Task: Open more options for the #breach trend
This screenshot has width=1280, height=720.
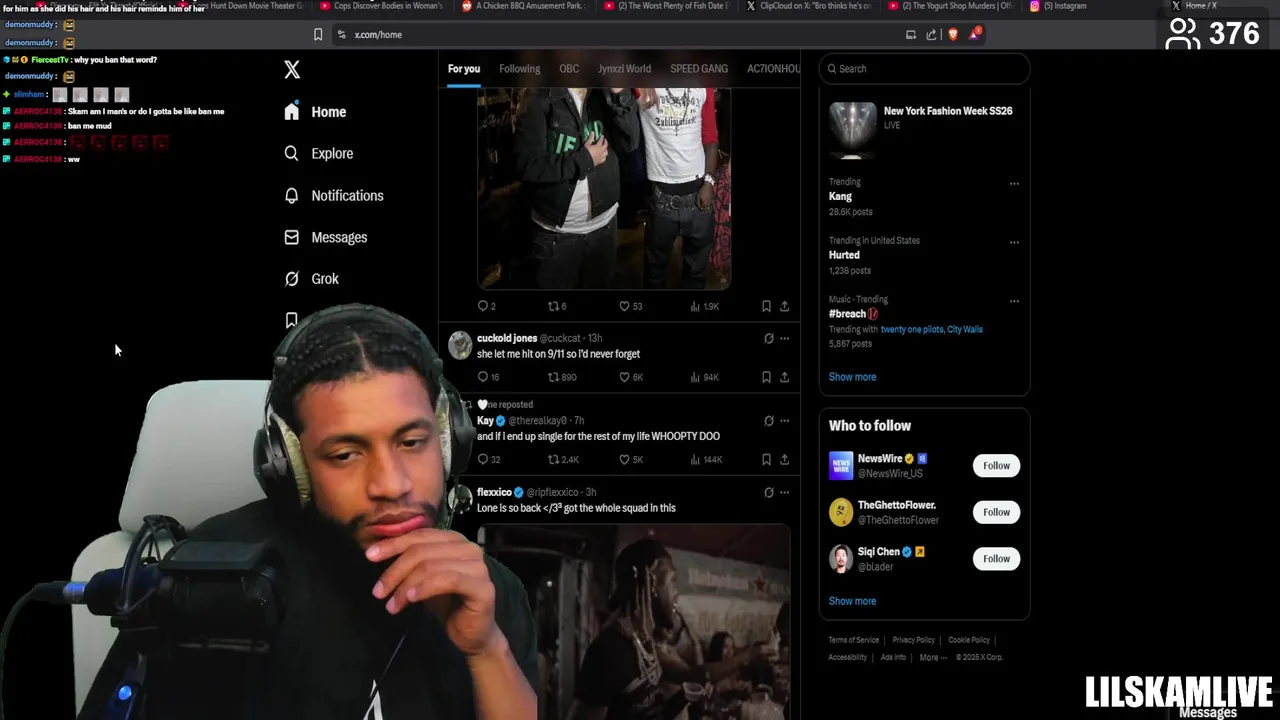Action: click(x=1014, y=301)
